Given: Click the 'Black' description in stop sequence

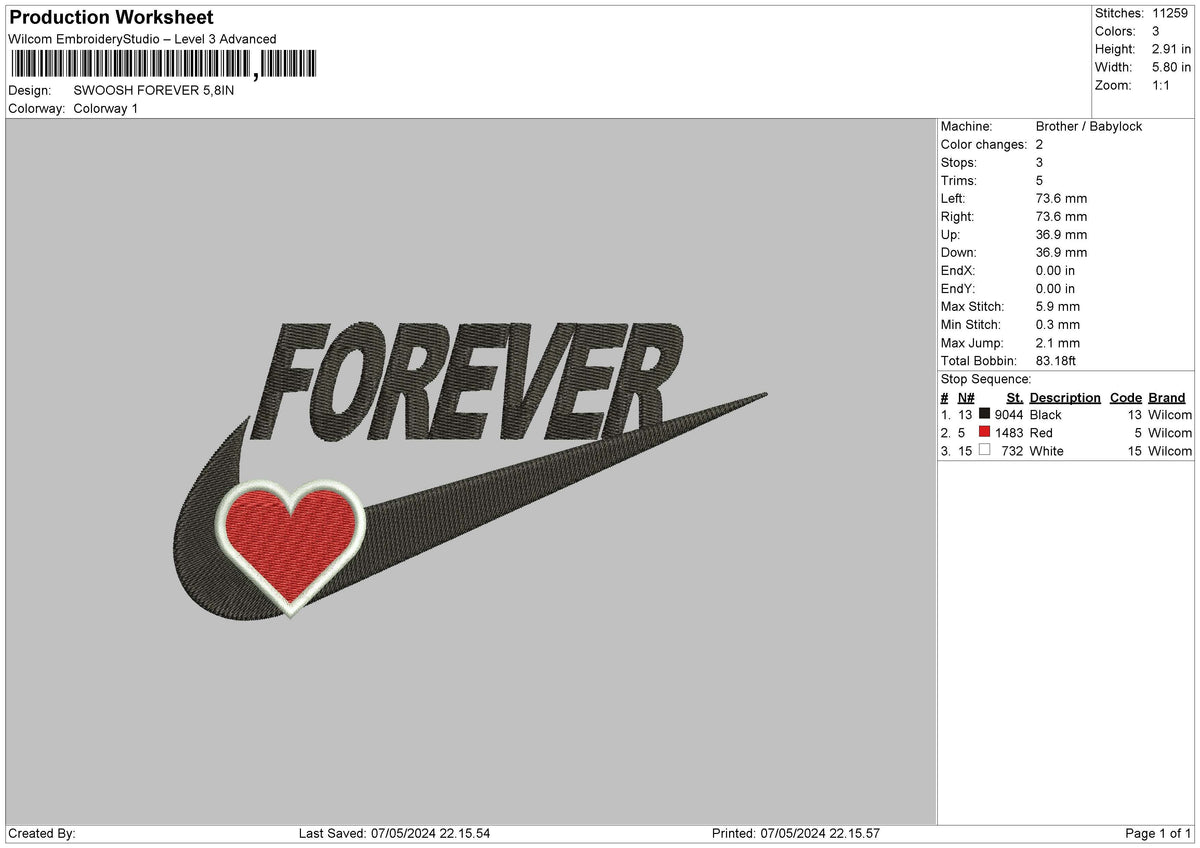Looking at the screenshot, I should pyautogui.click(x=1046, y=415).
